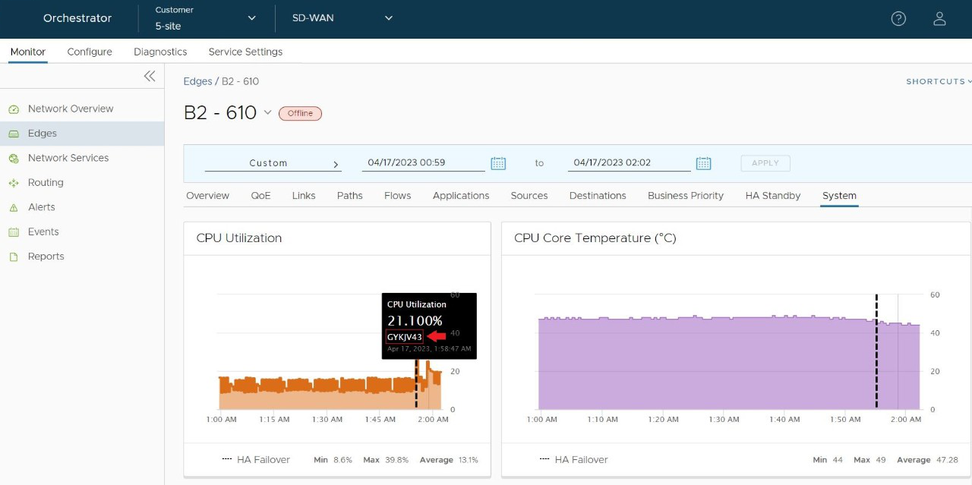The width and height of the screenshot is (972, 485).
Task: Expand the SD-WAN service dropdown
Action: (388, 18)
